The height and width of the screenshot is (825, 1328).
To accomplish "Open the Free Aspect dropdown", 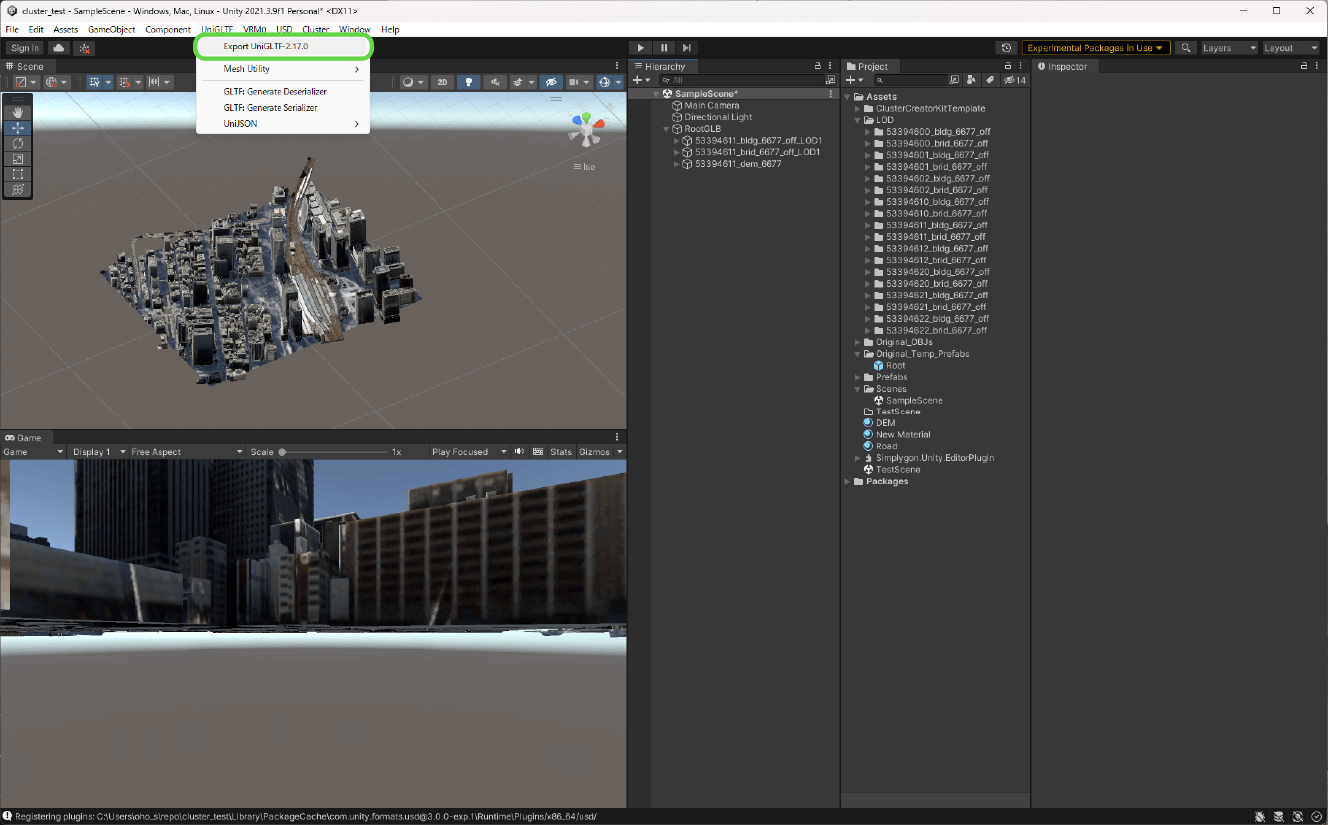I will click(187, 452).
